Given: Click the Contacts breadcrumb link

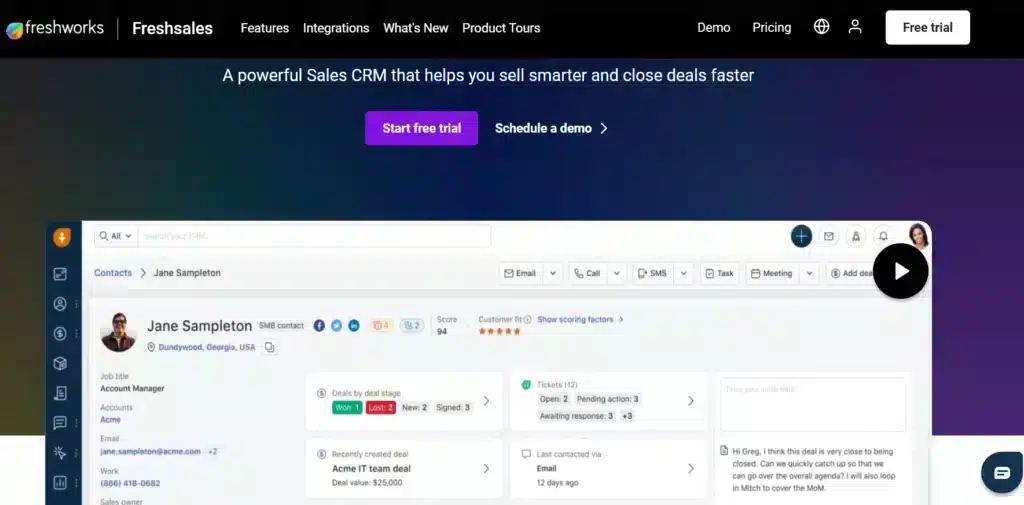Looking at the screenshot, I should coord(113,272).
